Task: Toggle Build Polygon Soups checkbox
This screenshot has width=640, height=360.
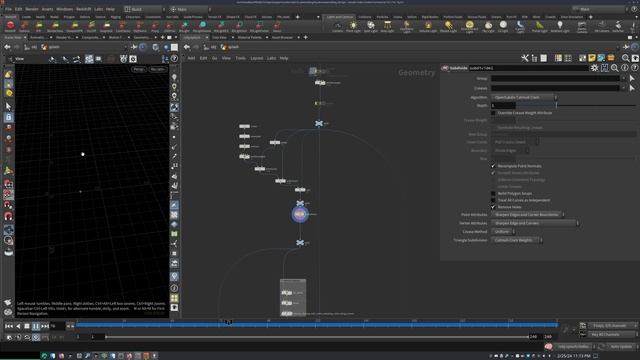Action: 493,193
